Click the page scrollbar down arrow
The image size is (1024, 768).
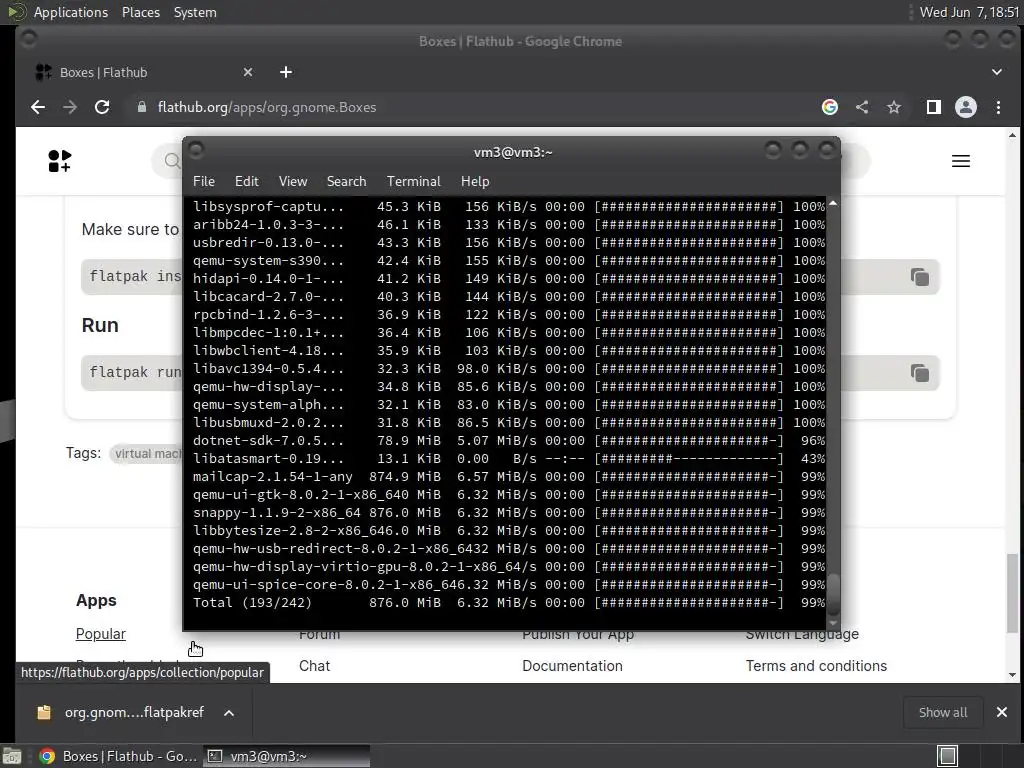coord(1012,675)
